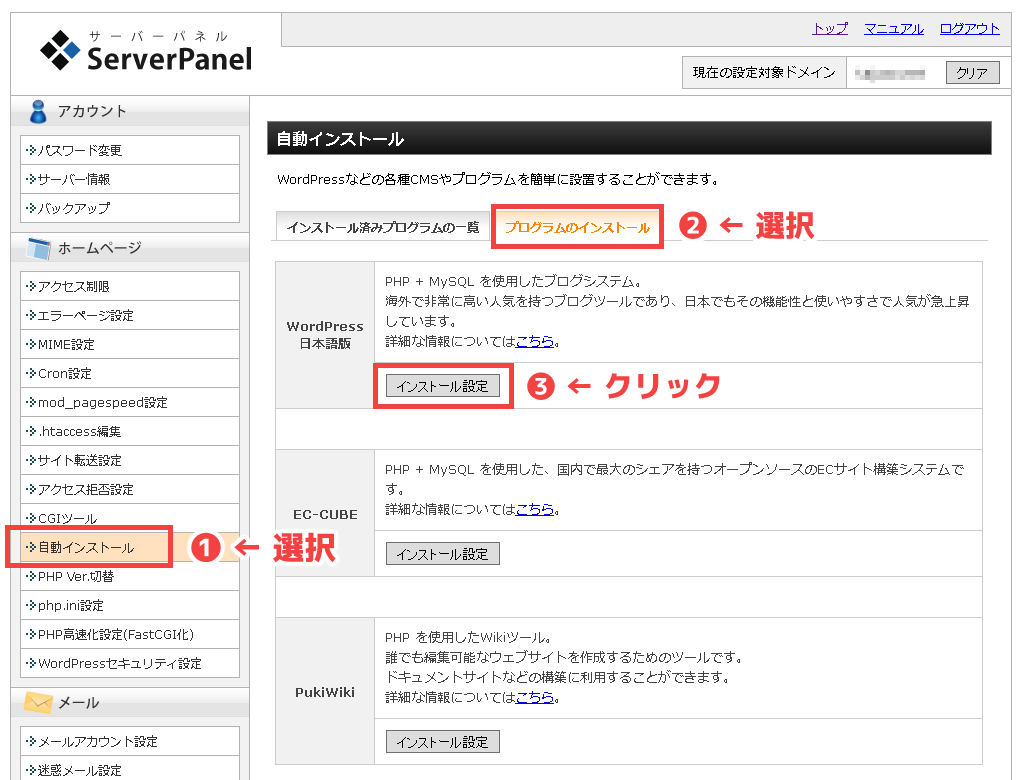
Task: Click the 現在の設定対象ドメイン label
Action: pyautogui.click(x=764, y=73)
